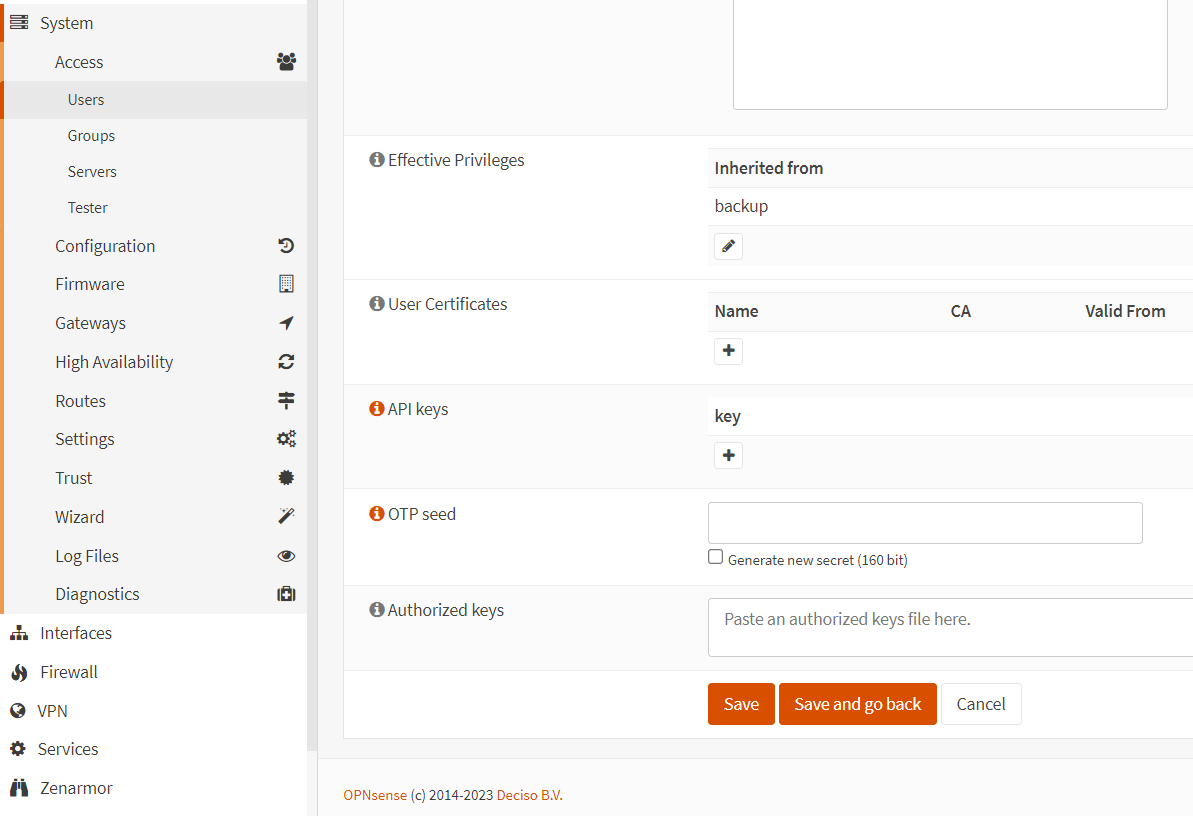Collapse the Access submenu
Image resolution: width=1193 pixels, height=816 pixels.
click(x=155, y=62)
